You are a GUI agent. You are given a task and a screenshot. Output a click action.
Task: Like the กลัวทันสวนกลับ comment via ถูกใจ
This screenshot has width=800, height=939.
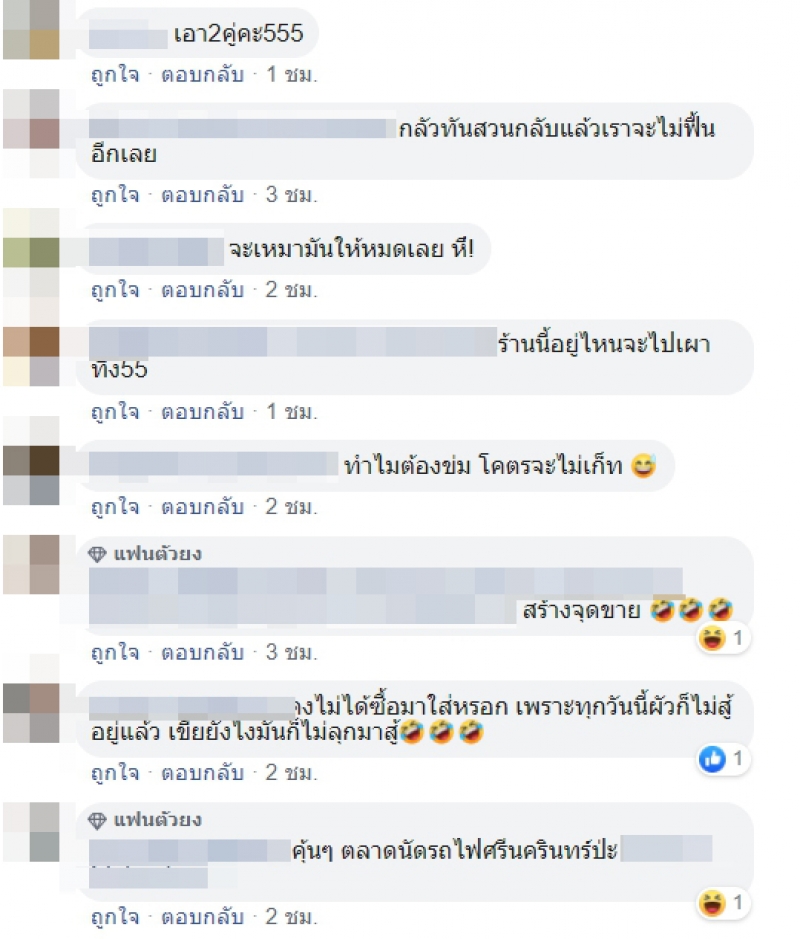115,195
